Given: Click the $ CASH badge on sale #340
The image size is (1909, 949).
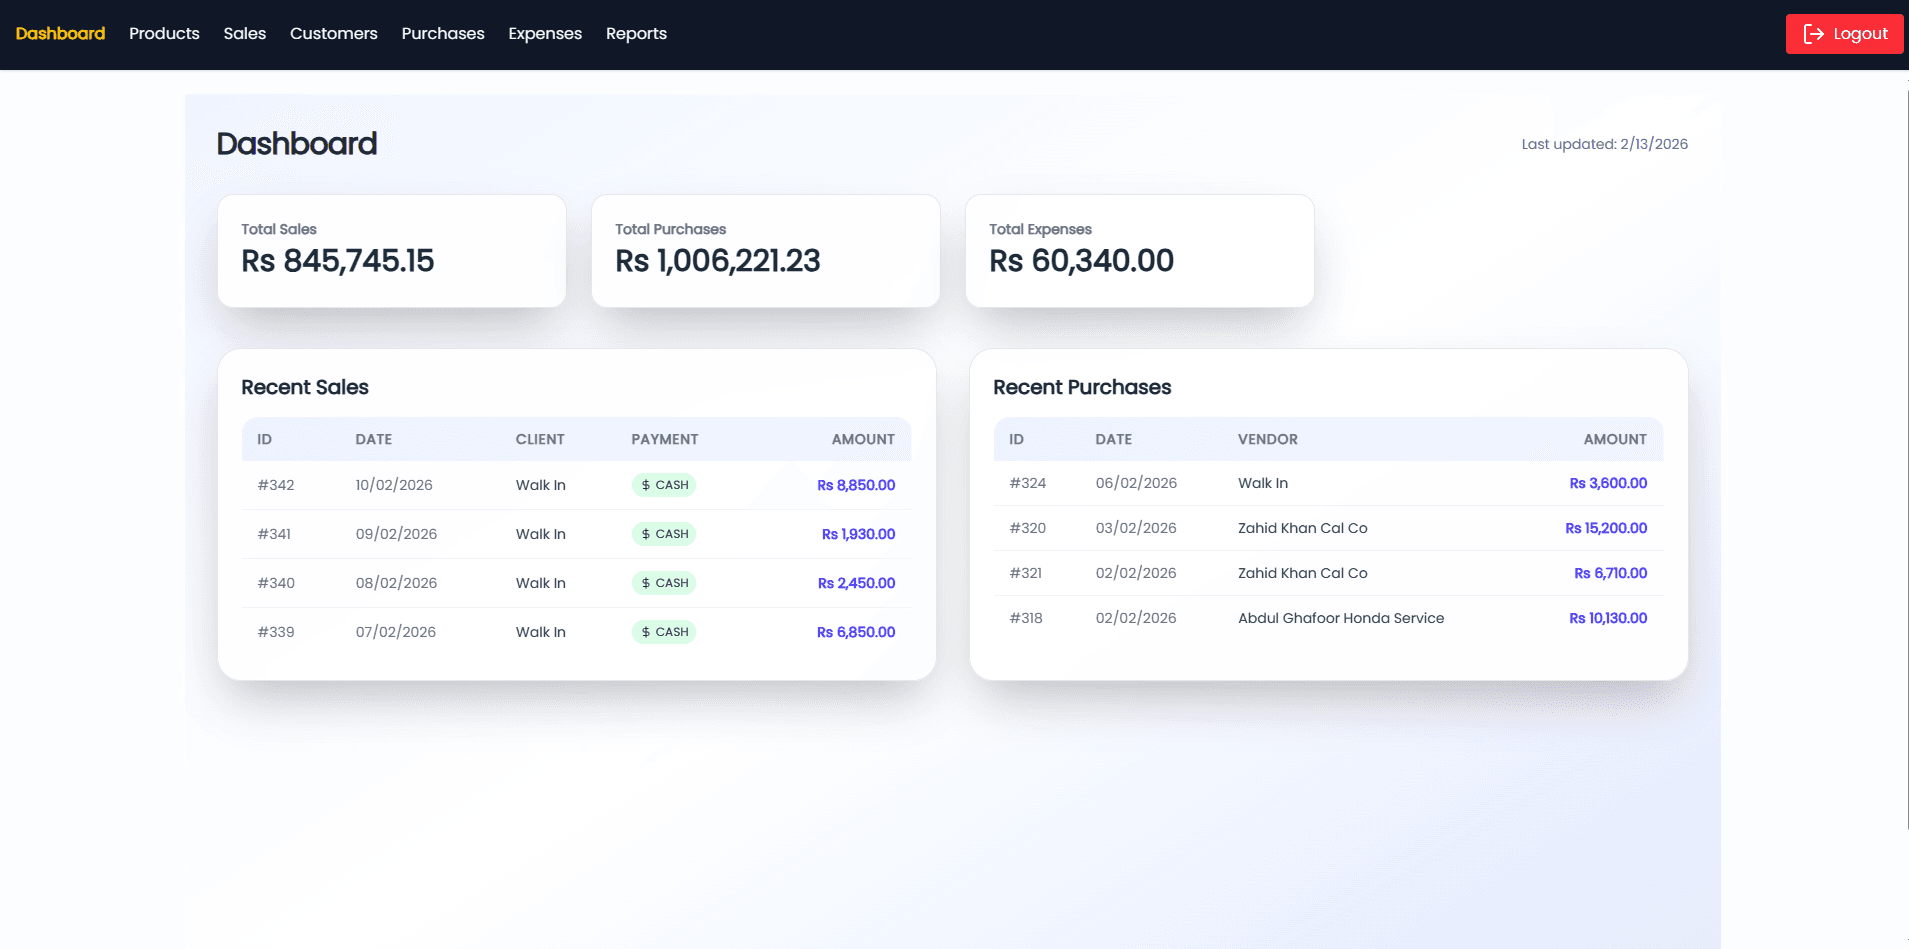Looking at the screenshot, I should coord(663,582).
